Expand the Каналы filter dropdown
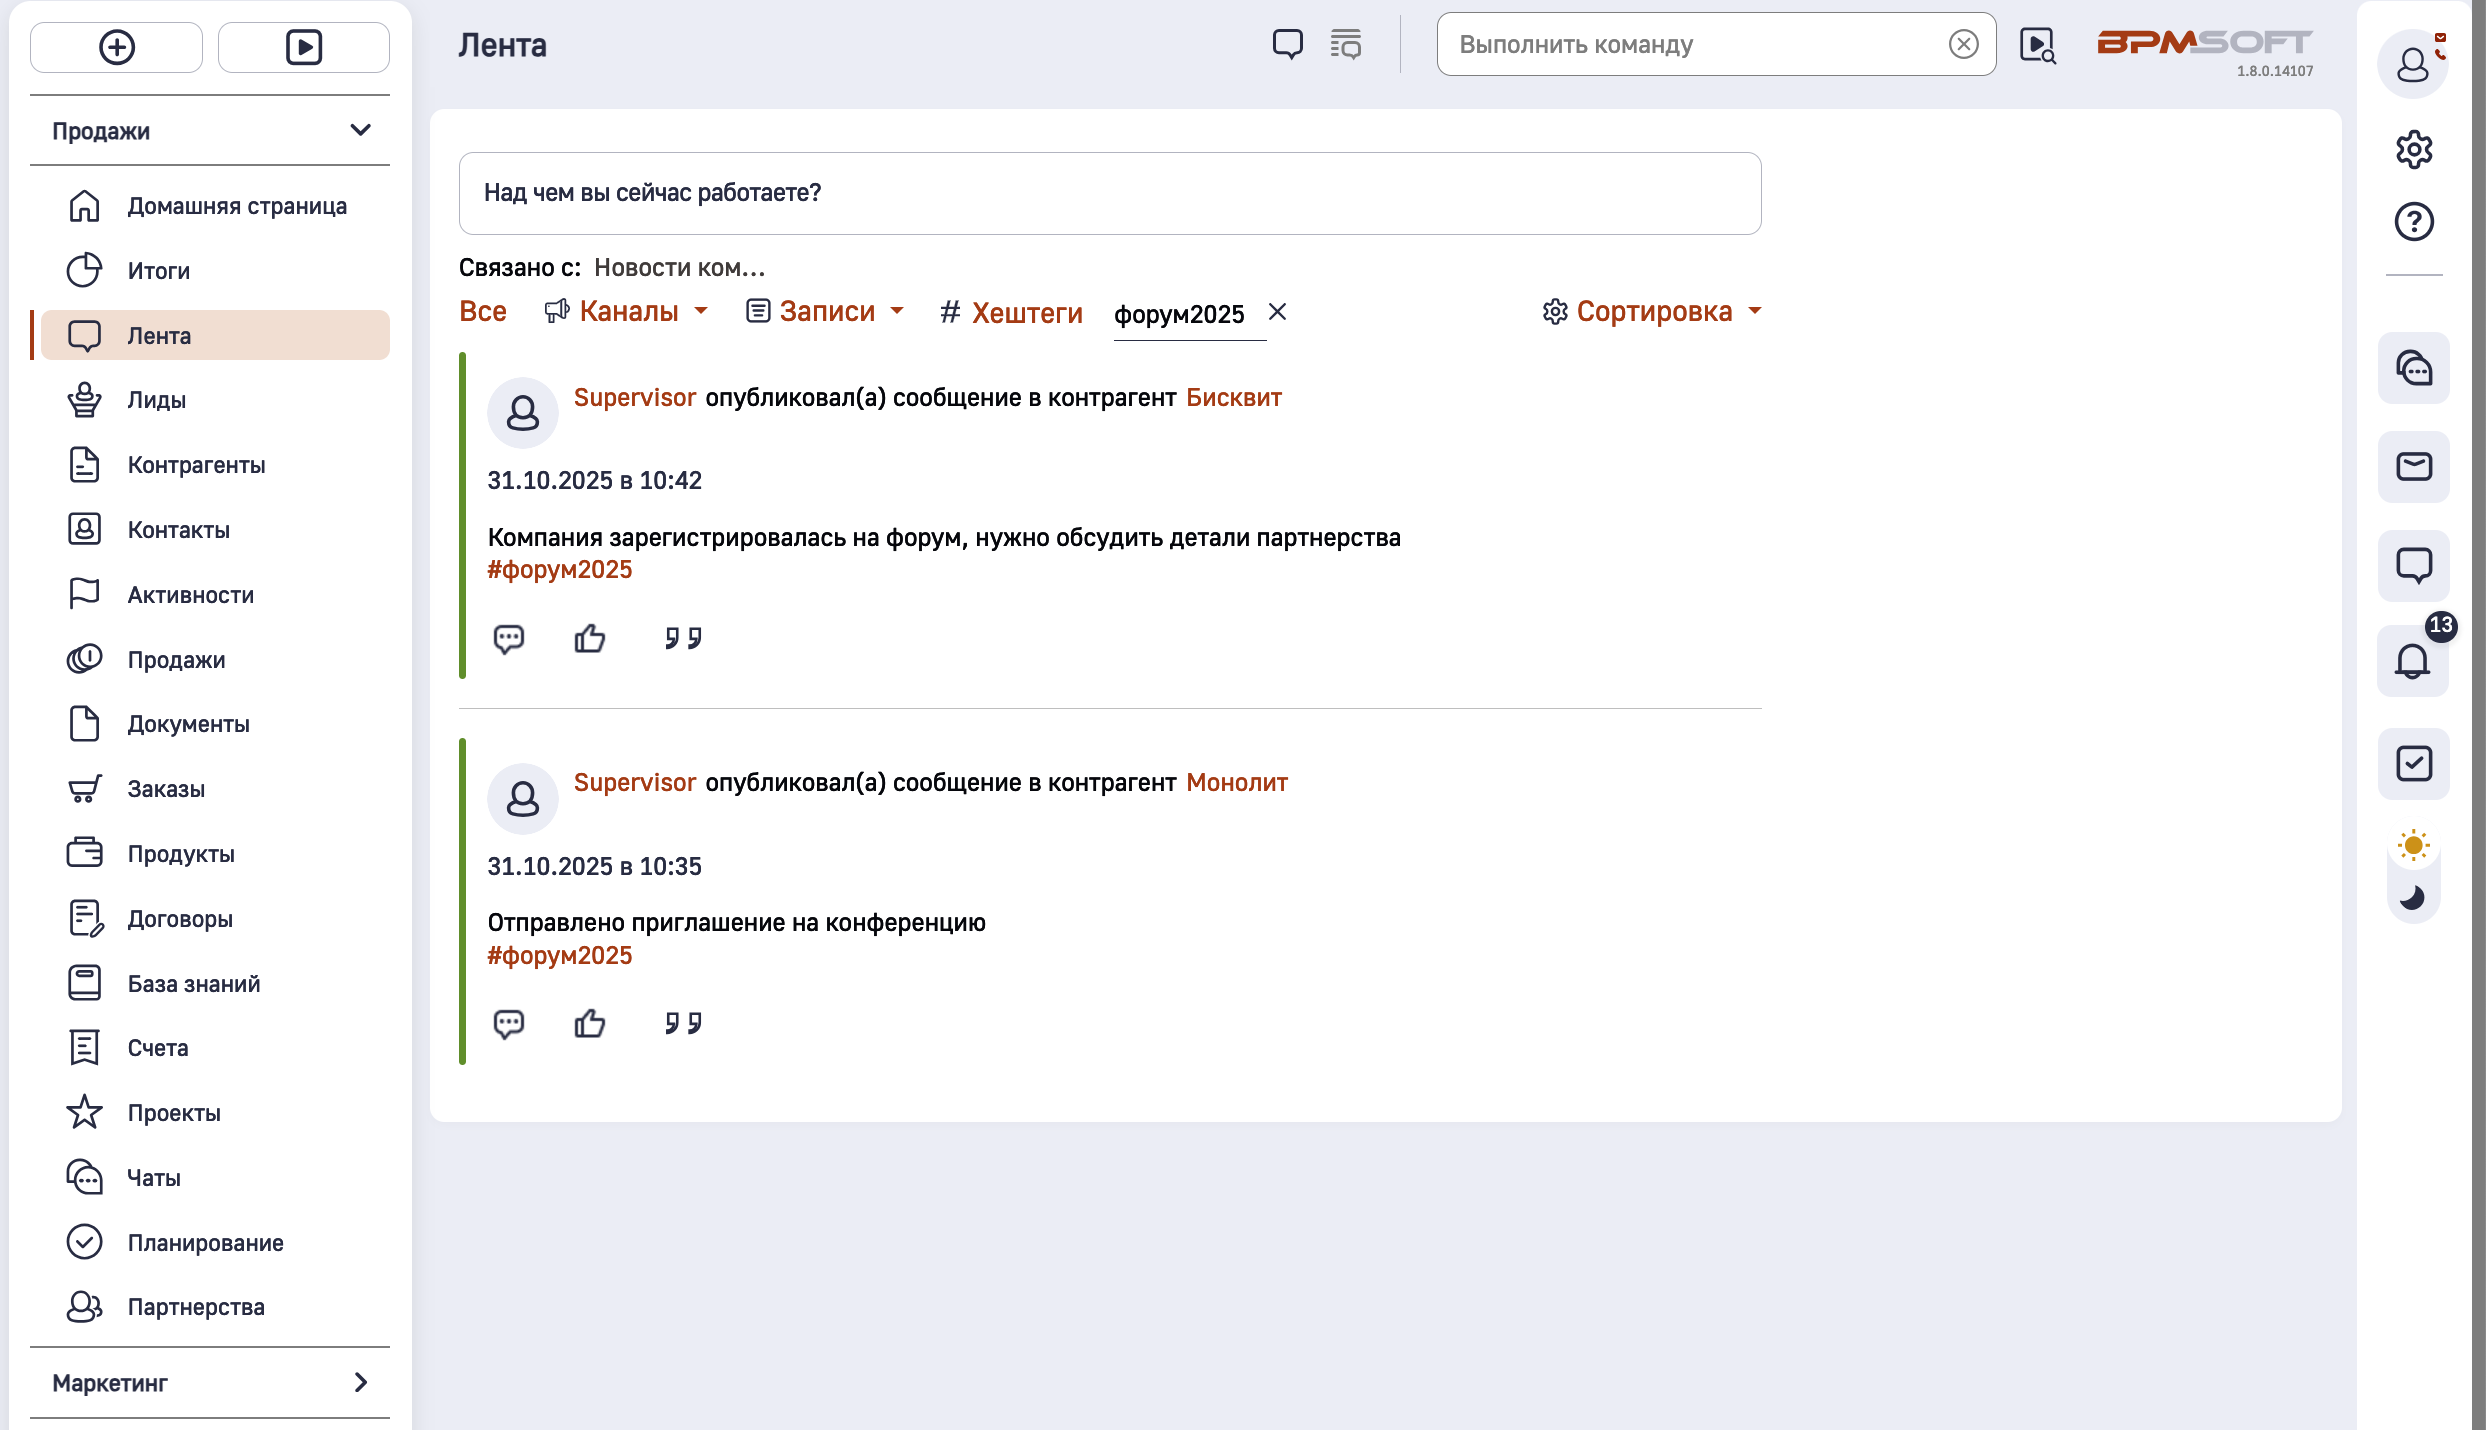Viewport: 2486px width, 1430px height. (x=628, y=311)
